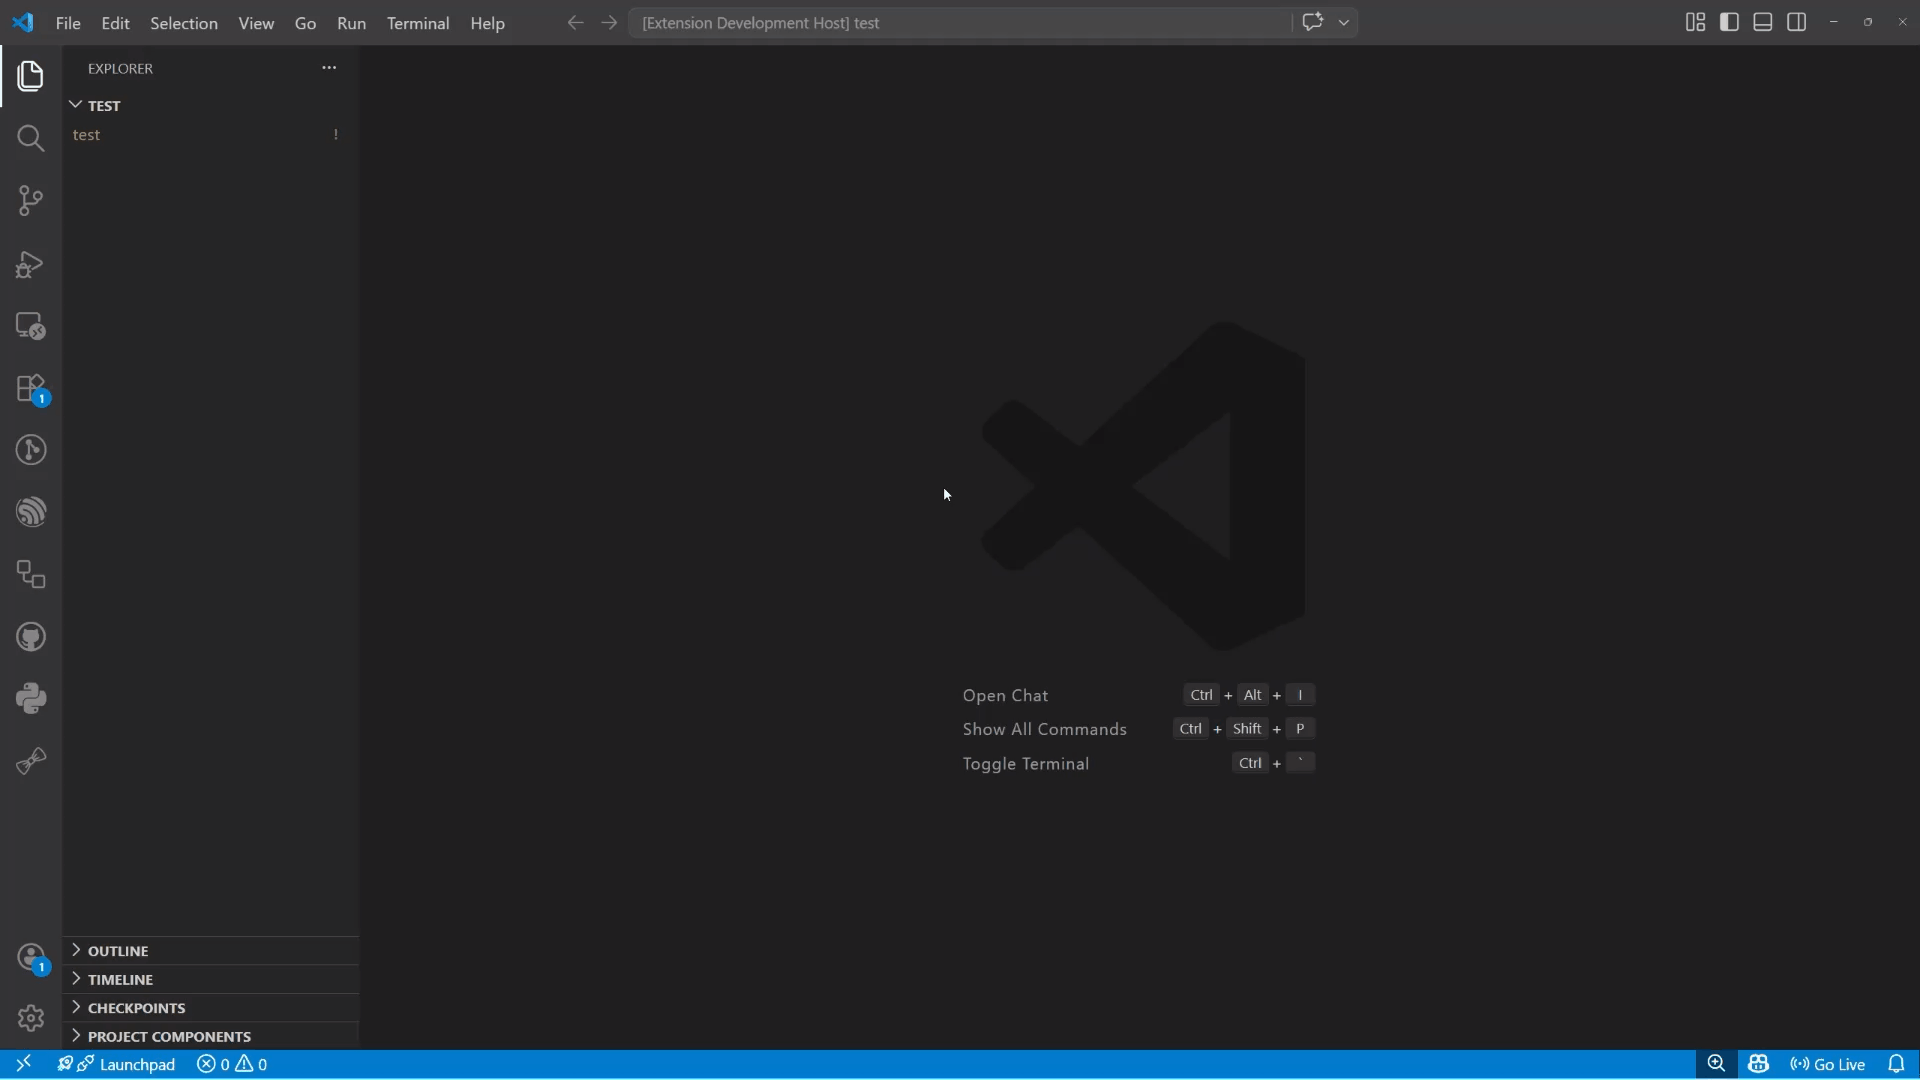This screenshot has height=1080, width=1920.
Task: Open the Source Control view
Action: pyautogui.click(x=31, y=201)
